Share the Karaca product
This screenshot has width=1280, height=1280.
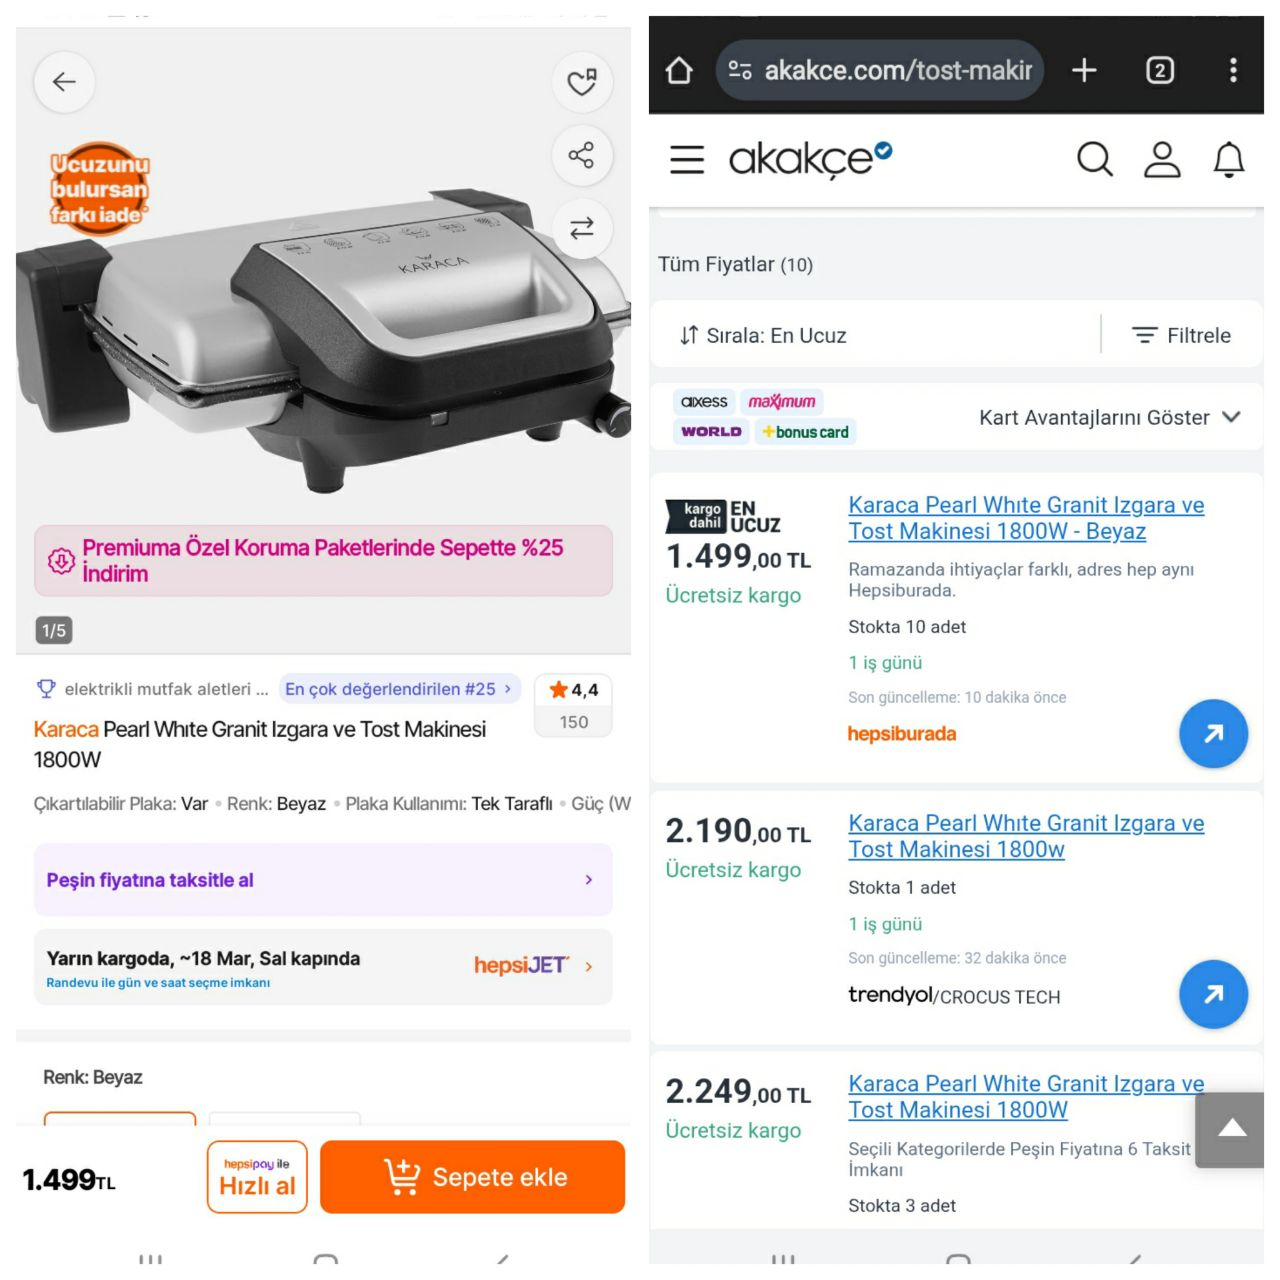tap(582, 155)
